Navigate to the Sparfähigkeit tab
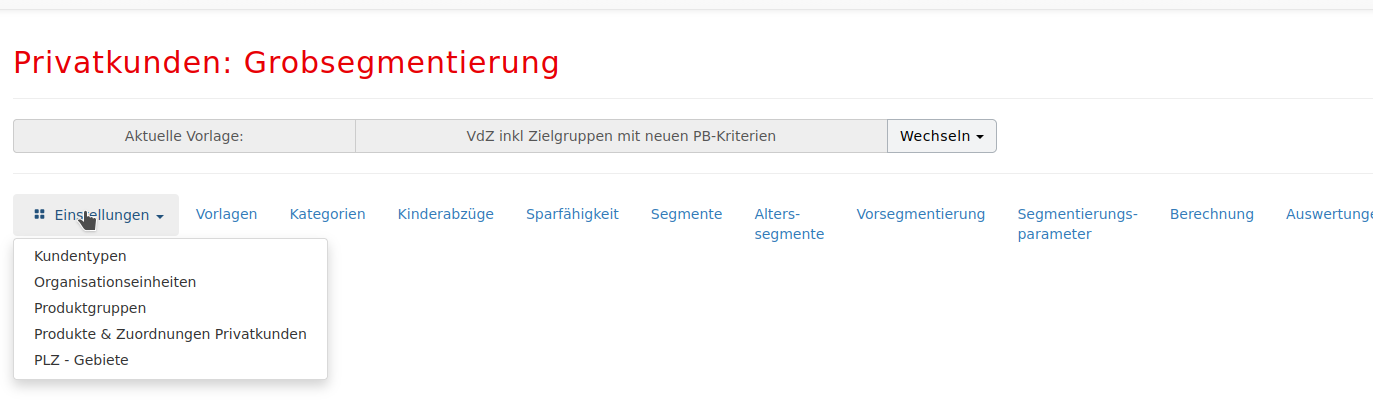 click(x=572, y=214)
